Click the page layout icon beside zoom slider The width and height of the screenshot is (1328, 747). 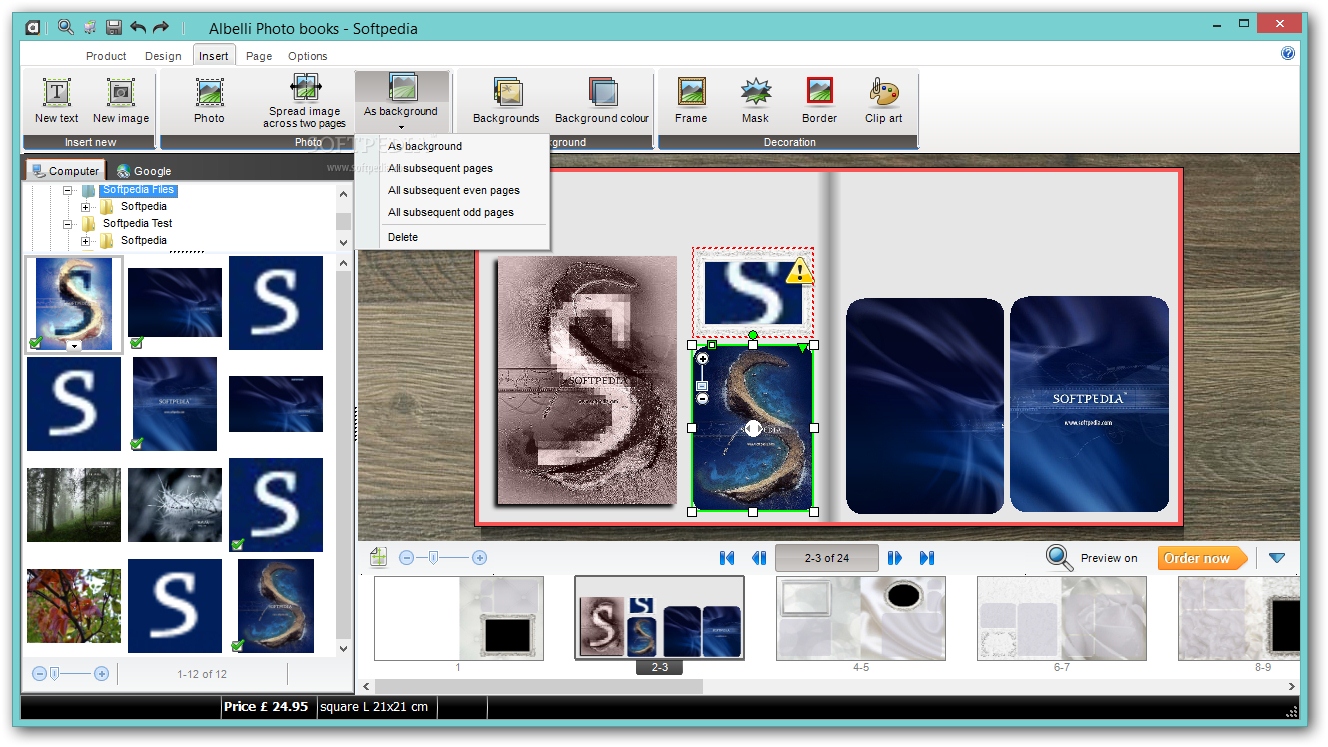tap(378, 557)
